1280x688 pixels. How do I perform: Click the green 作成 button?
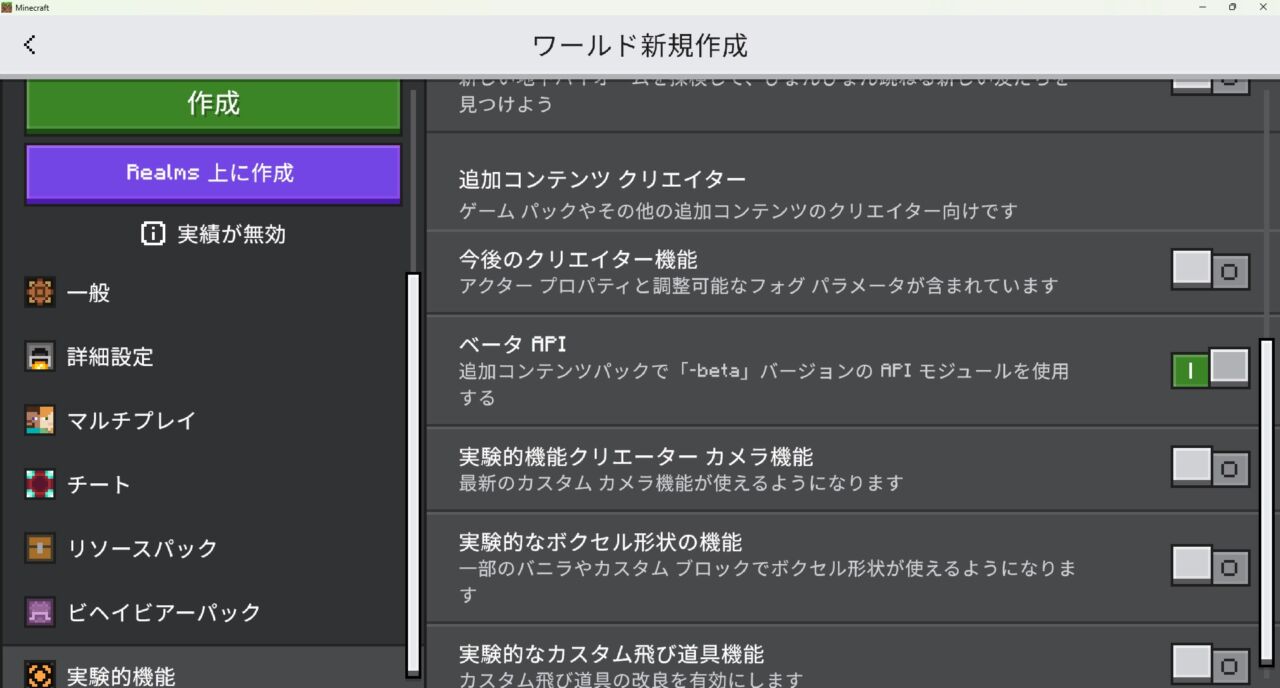pyautogui.click(x=213, y=104)
